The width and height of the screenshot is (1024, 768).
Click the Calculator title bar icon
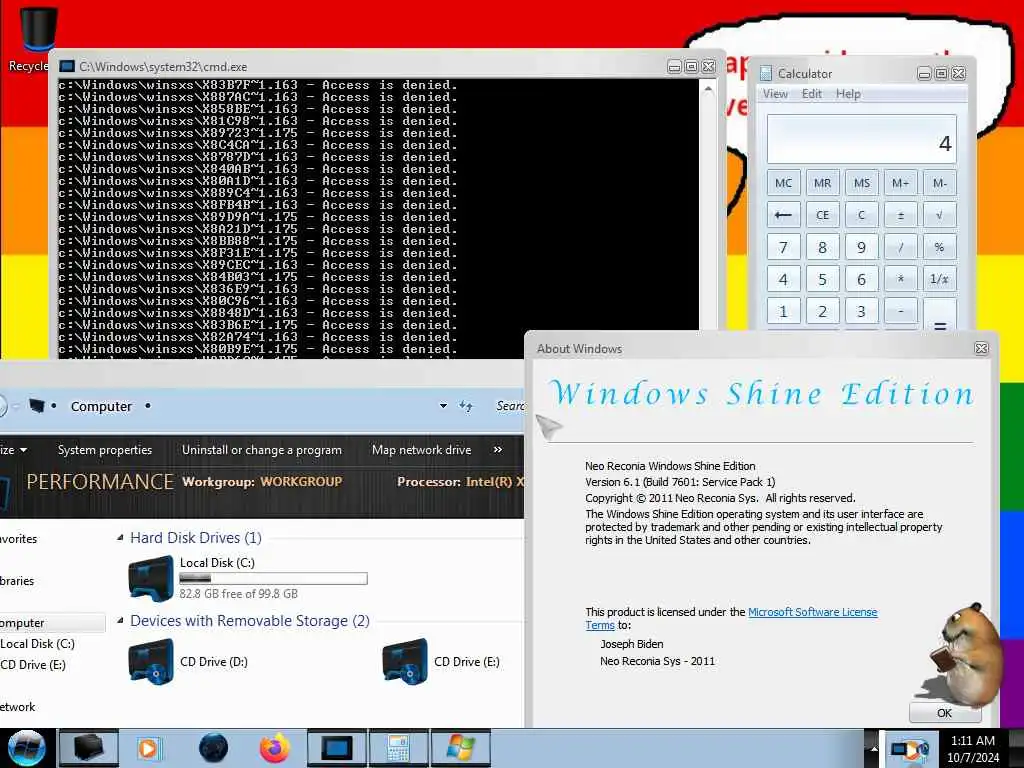765,73
